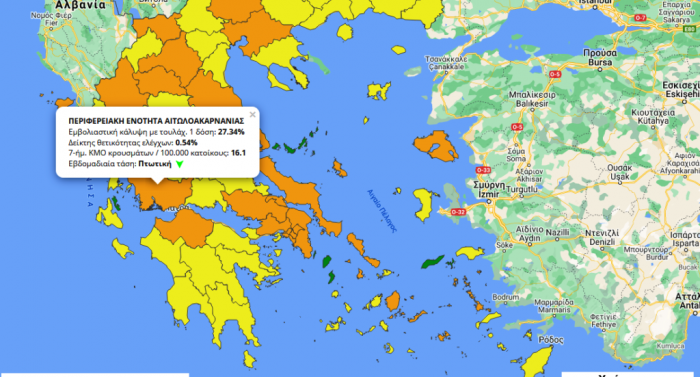Click the Φετίγιε Fethiye label
Image resolution: width=700 pixels, height=377 pixels.
pos(603,321)
